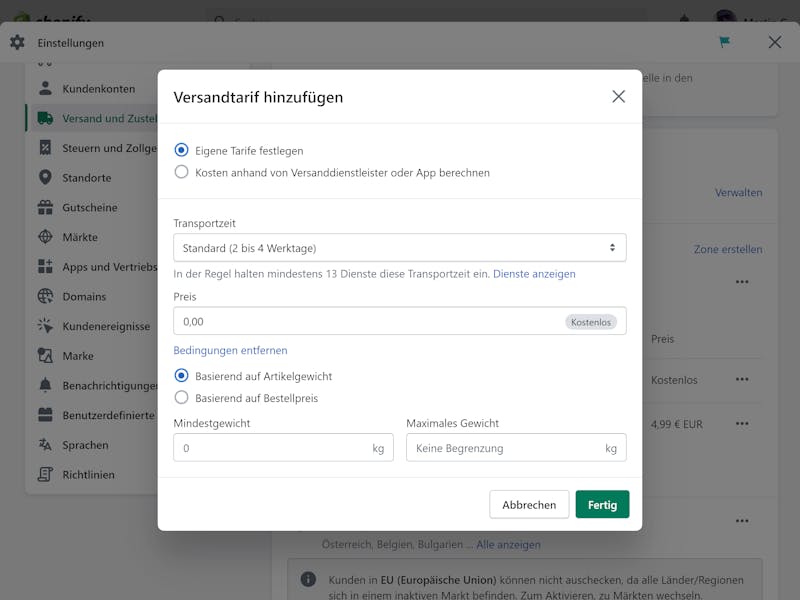Click the Gutscheine gift icon
Image resolution: width=800 pixels, height=600 pixels.
(45, 207)
